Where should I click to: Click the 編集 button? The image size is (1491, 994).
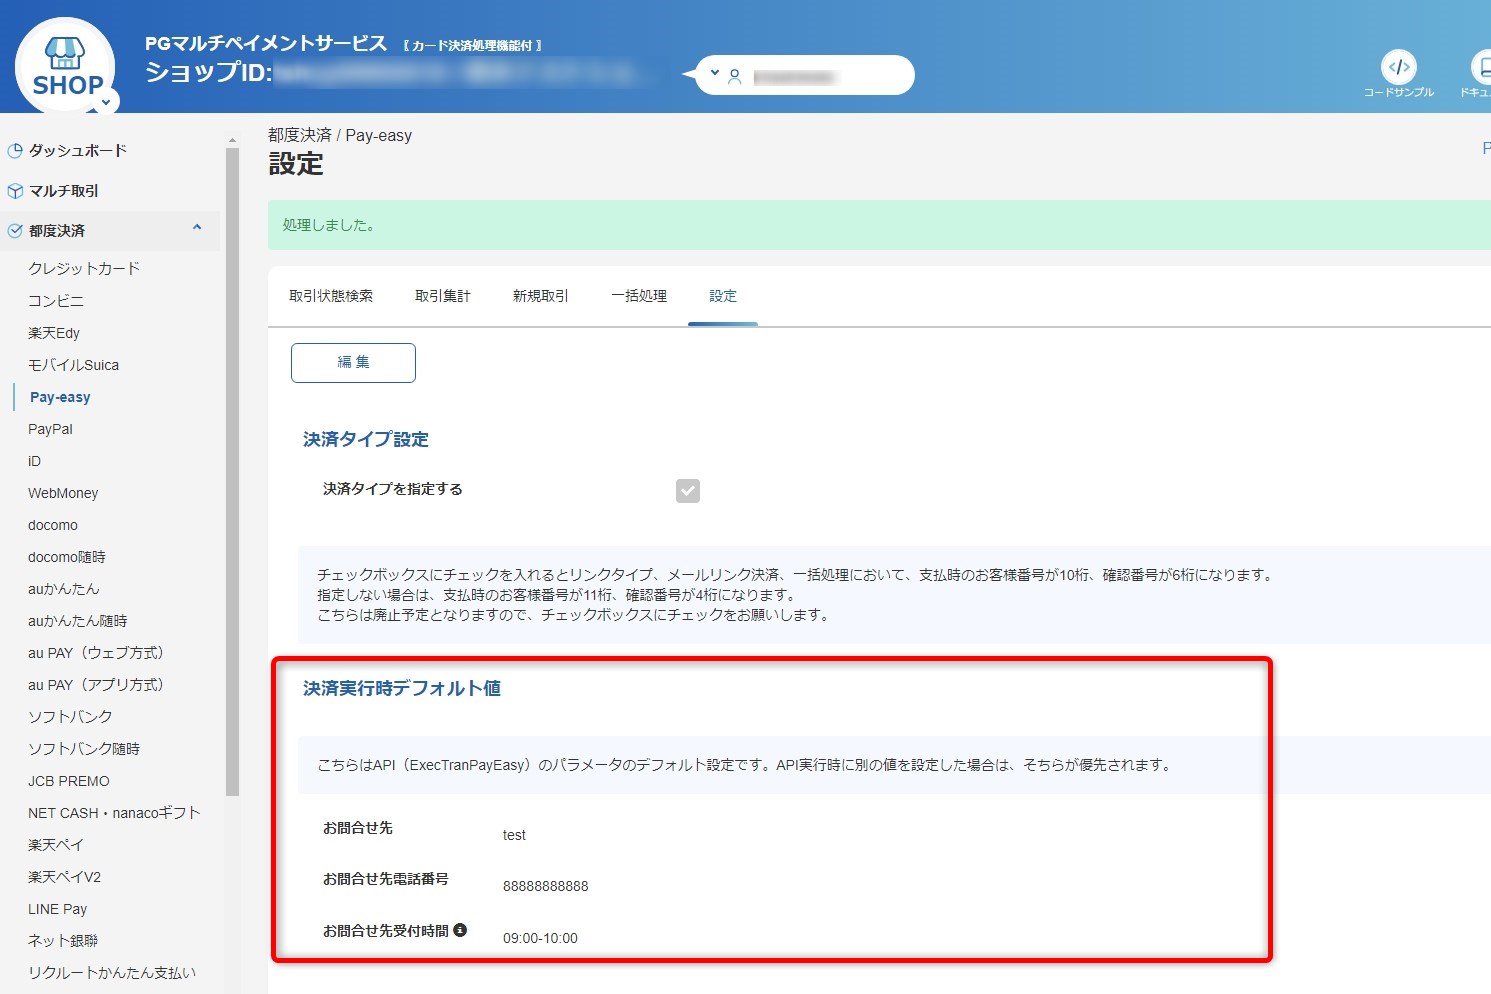coord(353,362)
